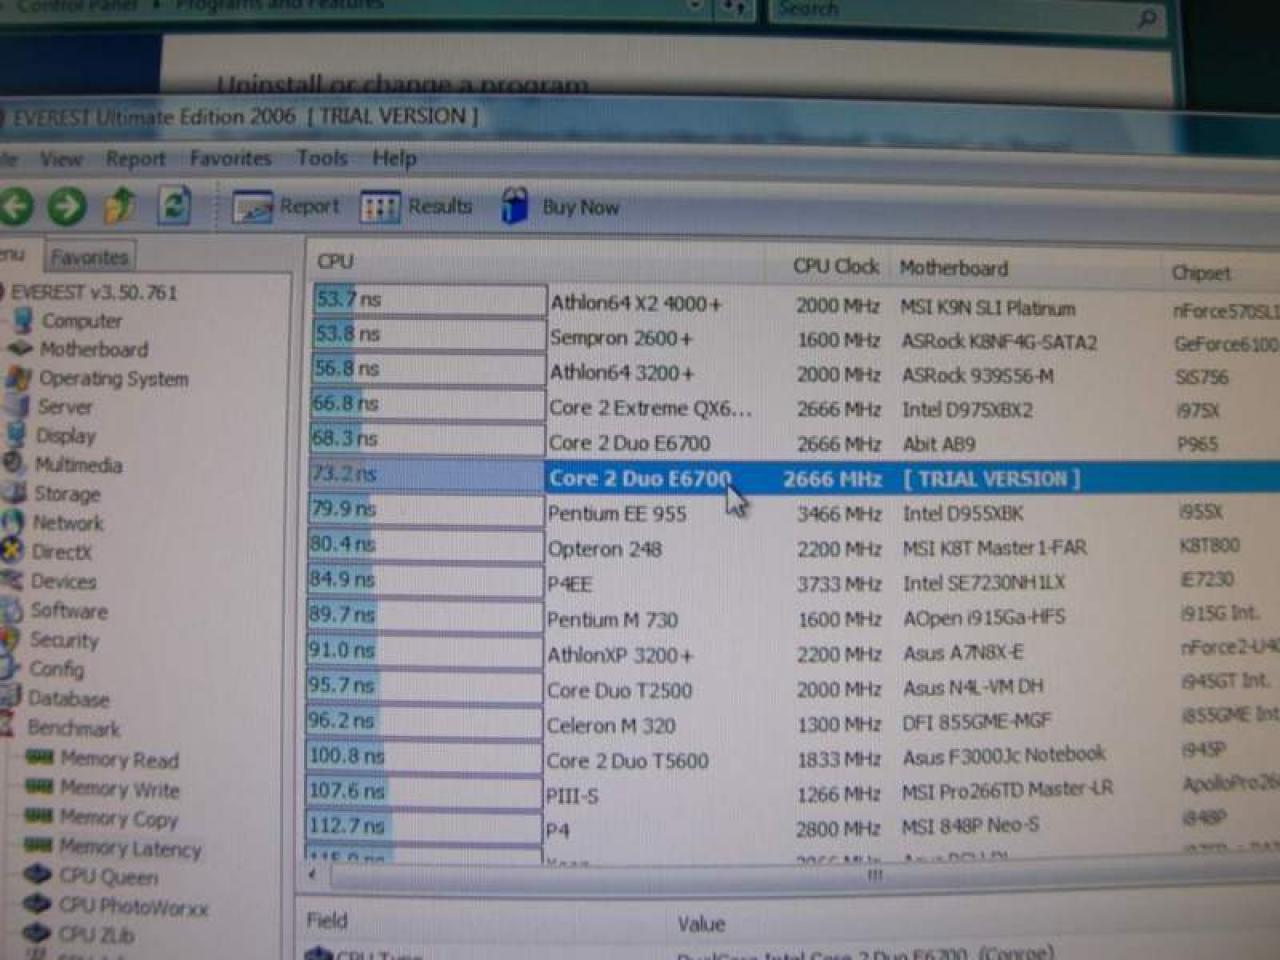This screenshot has width=1280, height=960.
Task: Click the Memory Latency benchmark icon
Action: 38,846
